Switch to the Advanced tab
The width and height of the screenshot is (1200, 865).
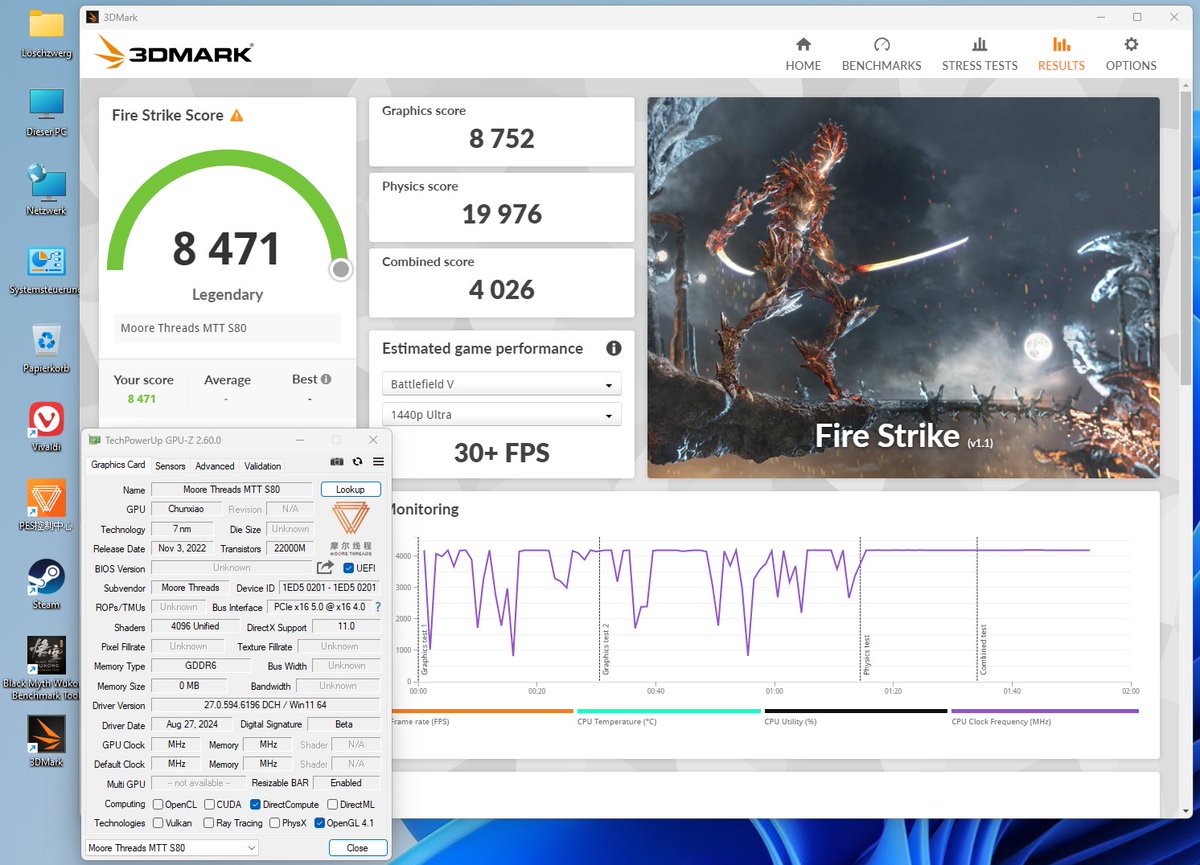point(214,466)
